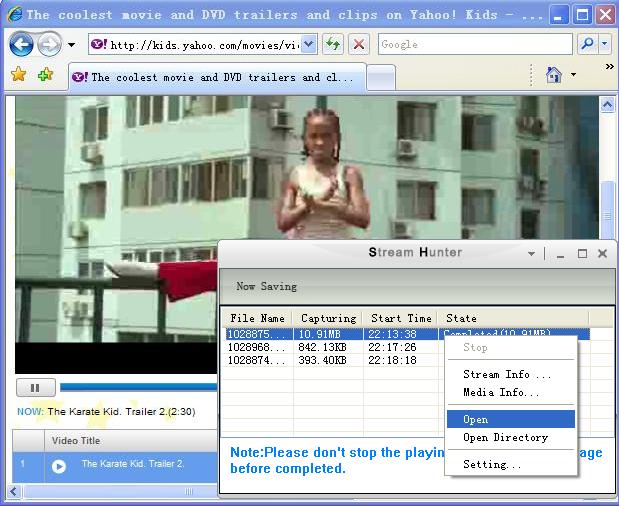Click the 'File Name' column header
Viewport: 619px width, 506px height.
coord(257,318)
